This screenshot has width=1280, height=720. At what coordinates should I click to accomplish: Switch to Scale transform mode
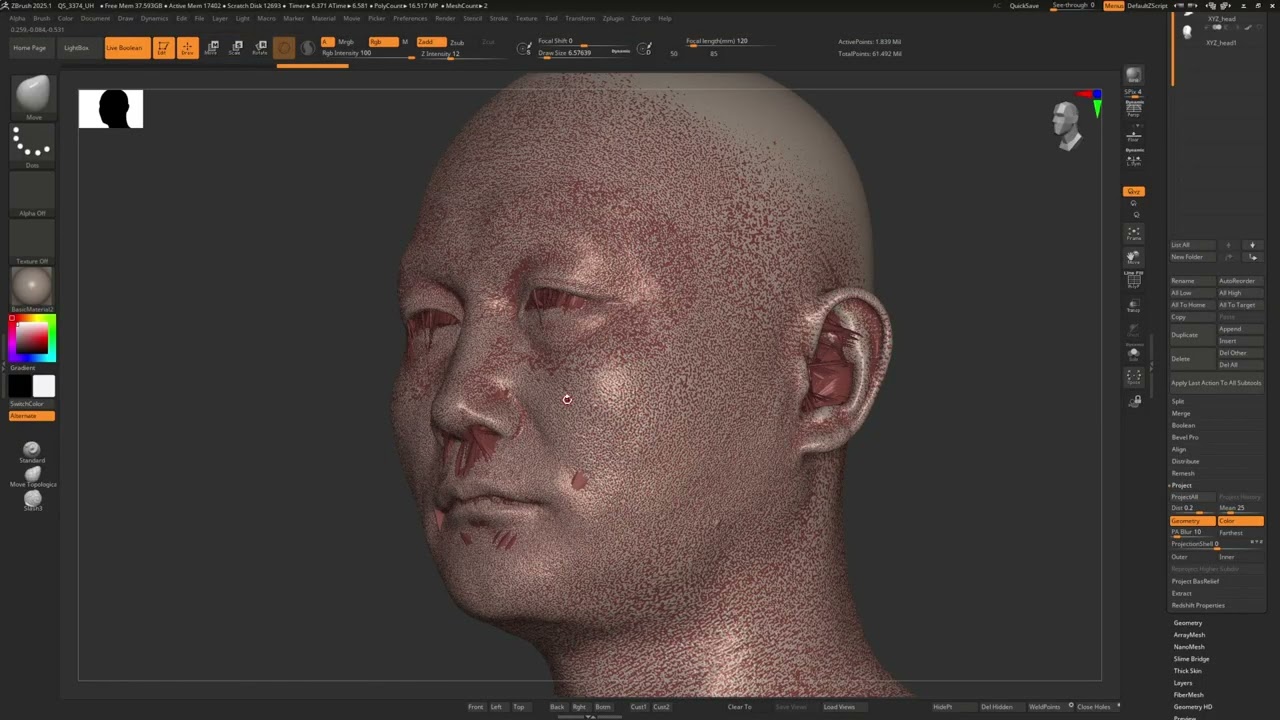[x=235, y=48]
